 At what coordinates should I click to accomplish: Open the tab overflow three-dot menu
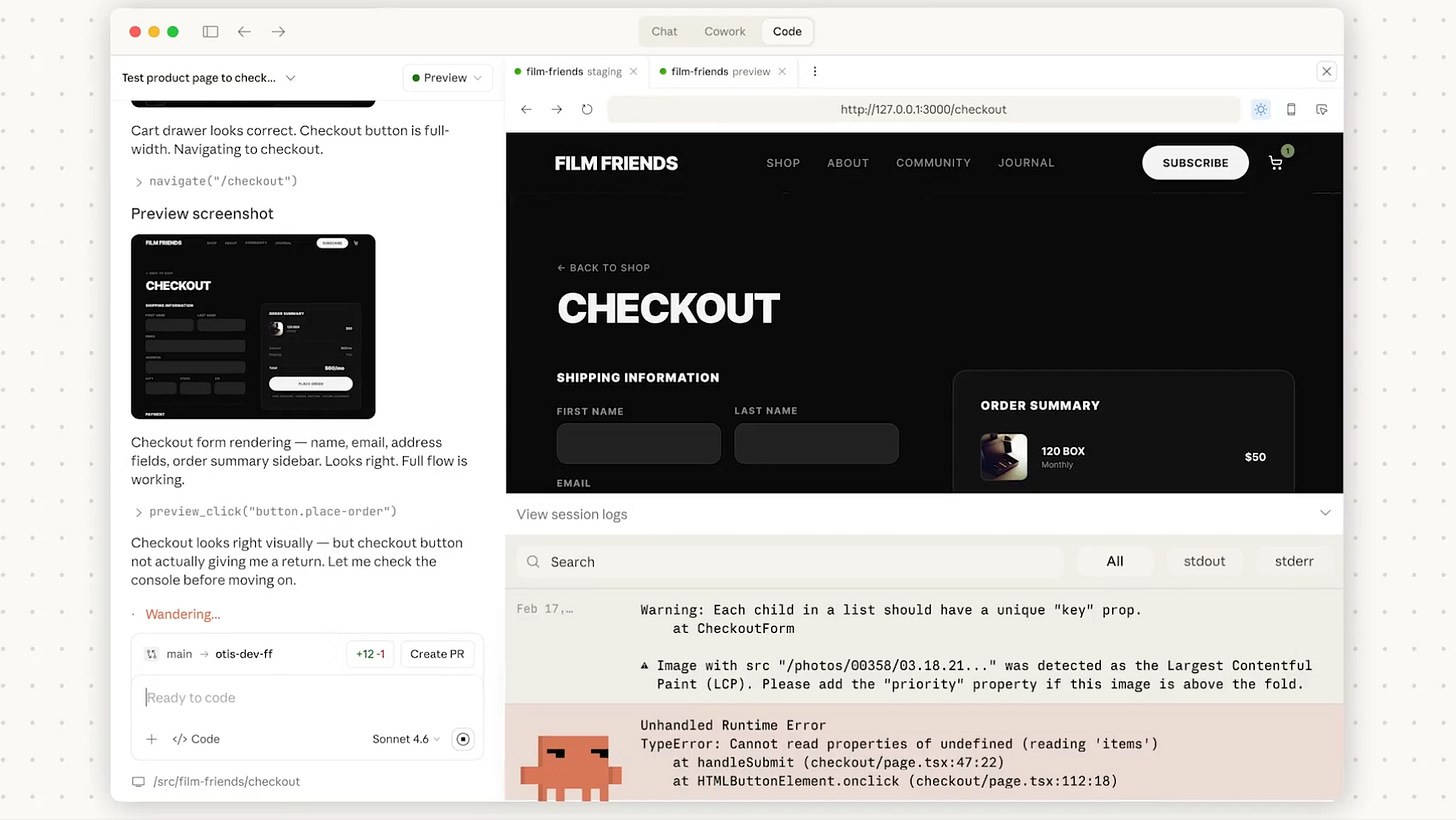pos(815,72)
